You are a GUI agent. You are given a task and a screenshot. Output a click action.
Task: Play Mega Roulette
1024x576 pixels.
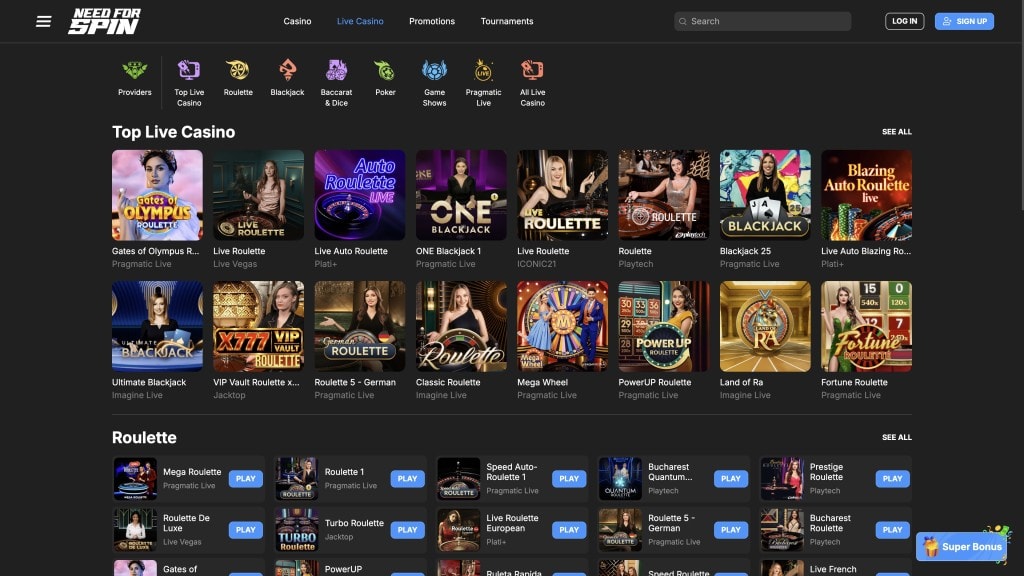tap(246, 479)
